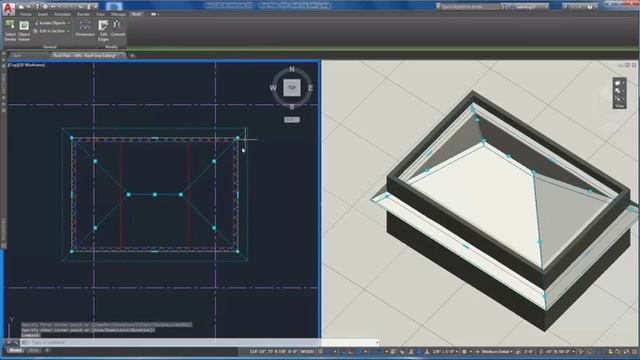Switch to the Home ribbon tab
This screenshot has width=640, height=360.
[x=26, y=14]
